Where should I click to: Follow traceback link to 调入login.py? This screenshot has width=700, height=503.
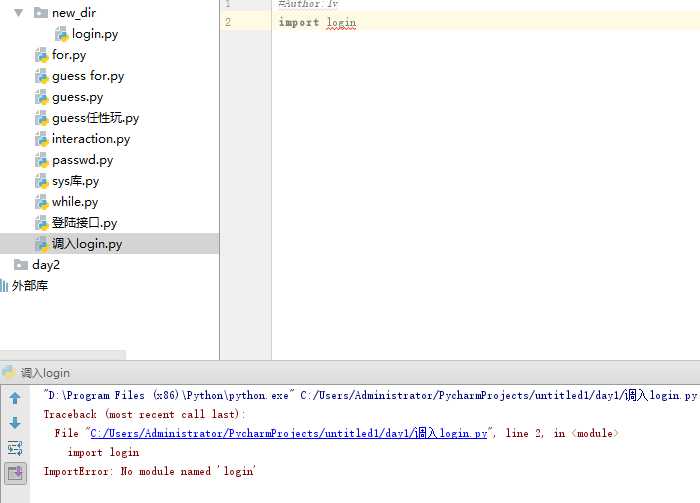pyautogui.click(x=288, y=433)
